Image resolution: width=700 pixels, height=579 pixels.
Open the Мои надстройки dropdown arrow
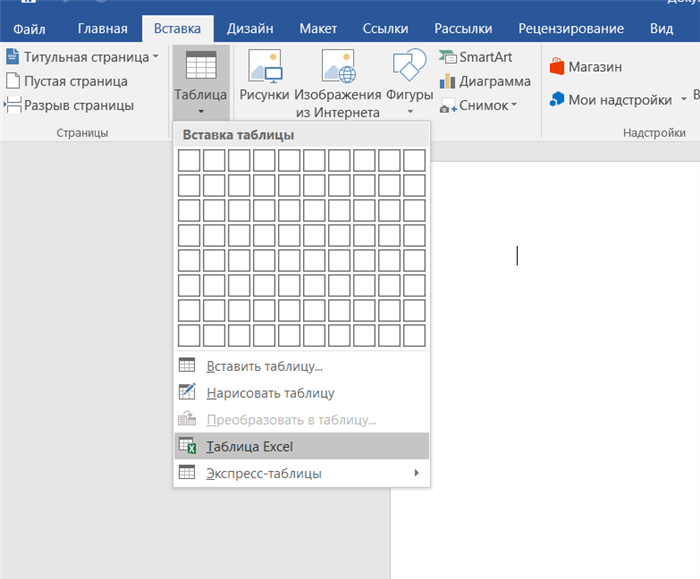(683, 100)
